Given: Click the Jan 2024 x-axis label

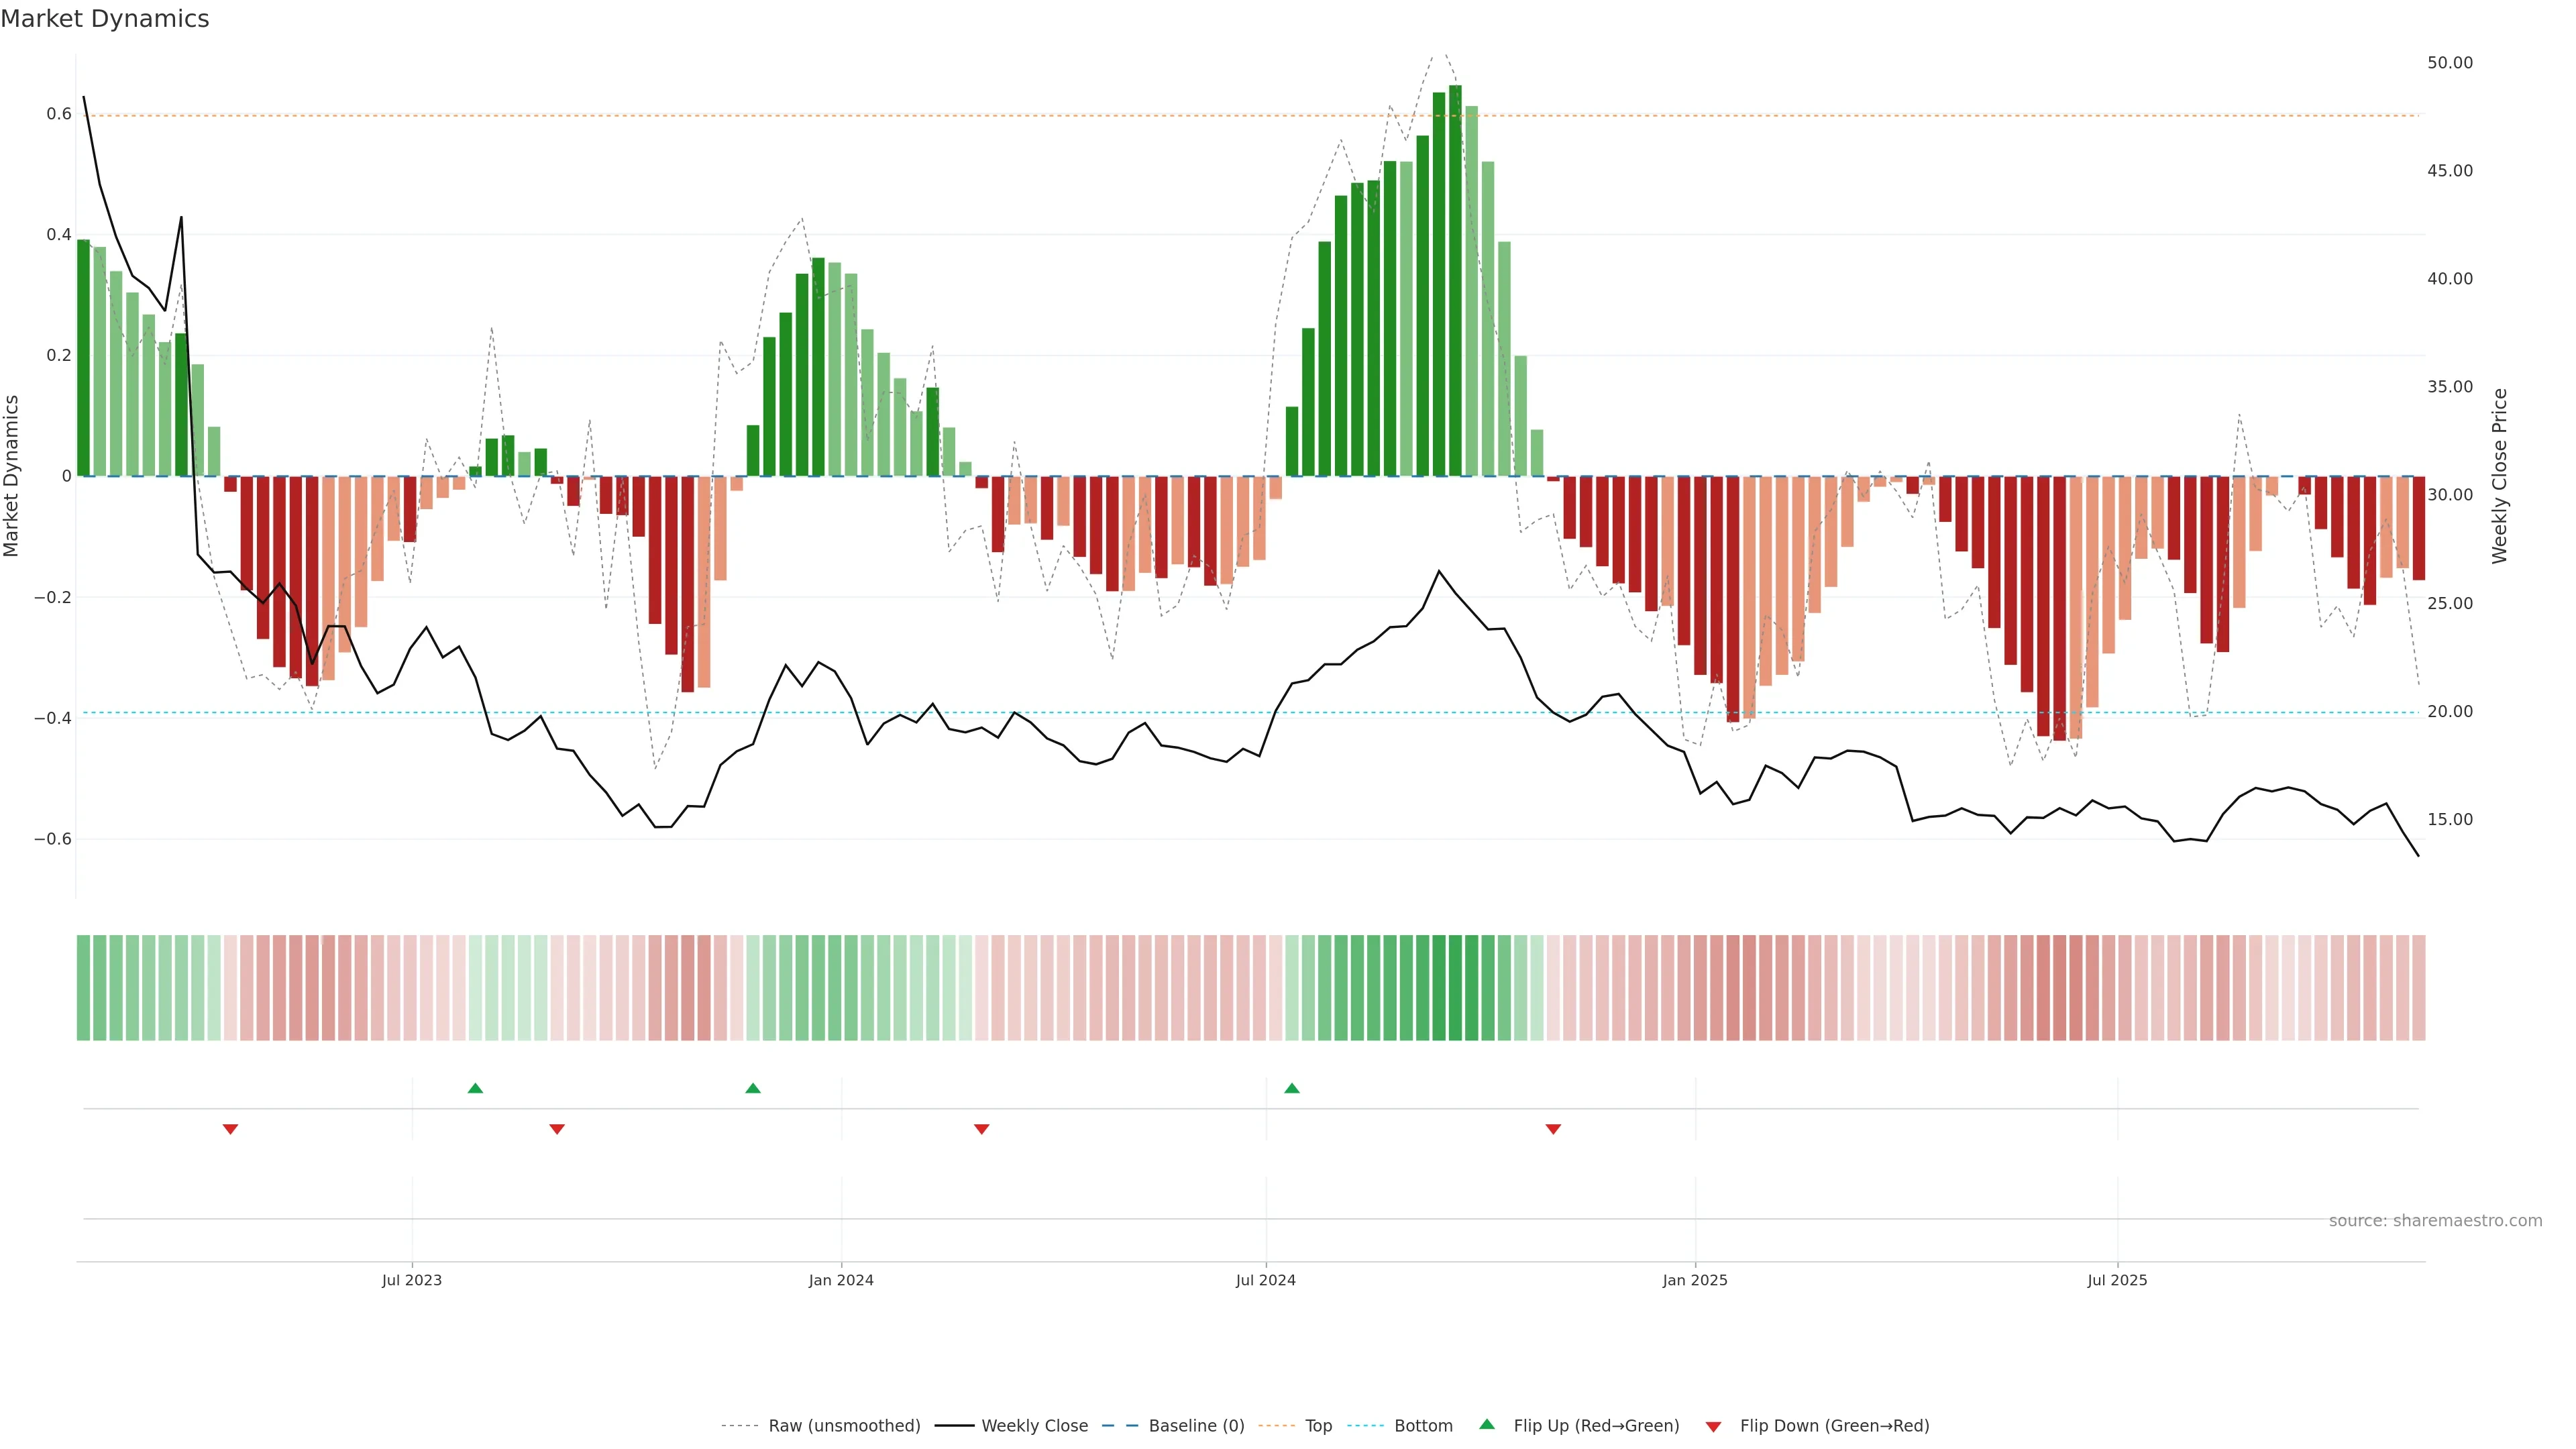Looking at the screenshot, I should 841,1280.
